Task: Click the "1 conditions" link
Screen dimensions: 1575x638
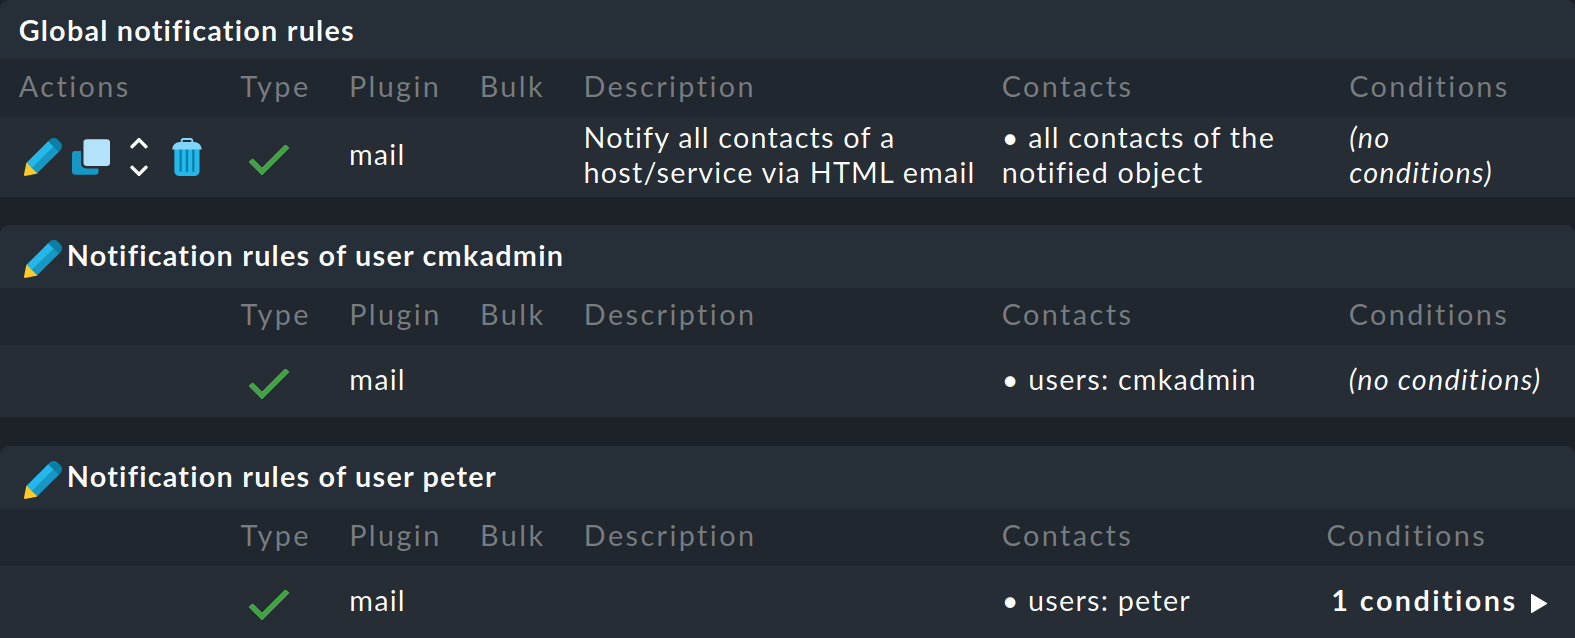Action: coord(1423,601)
